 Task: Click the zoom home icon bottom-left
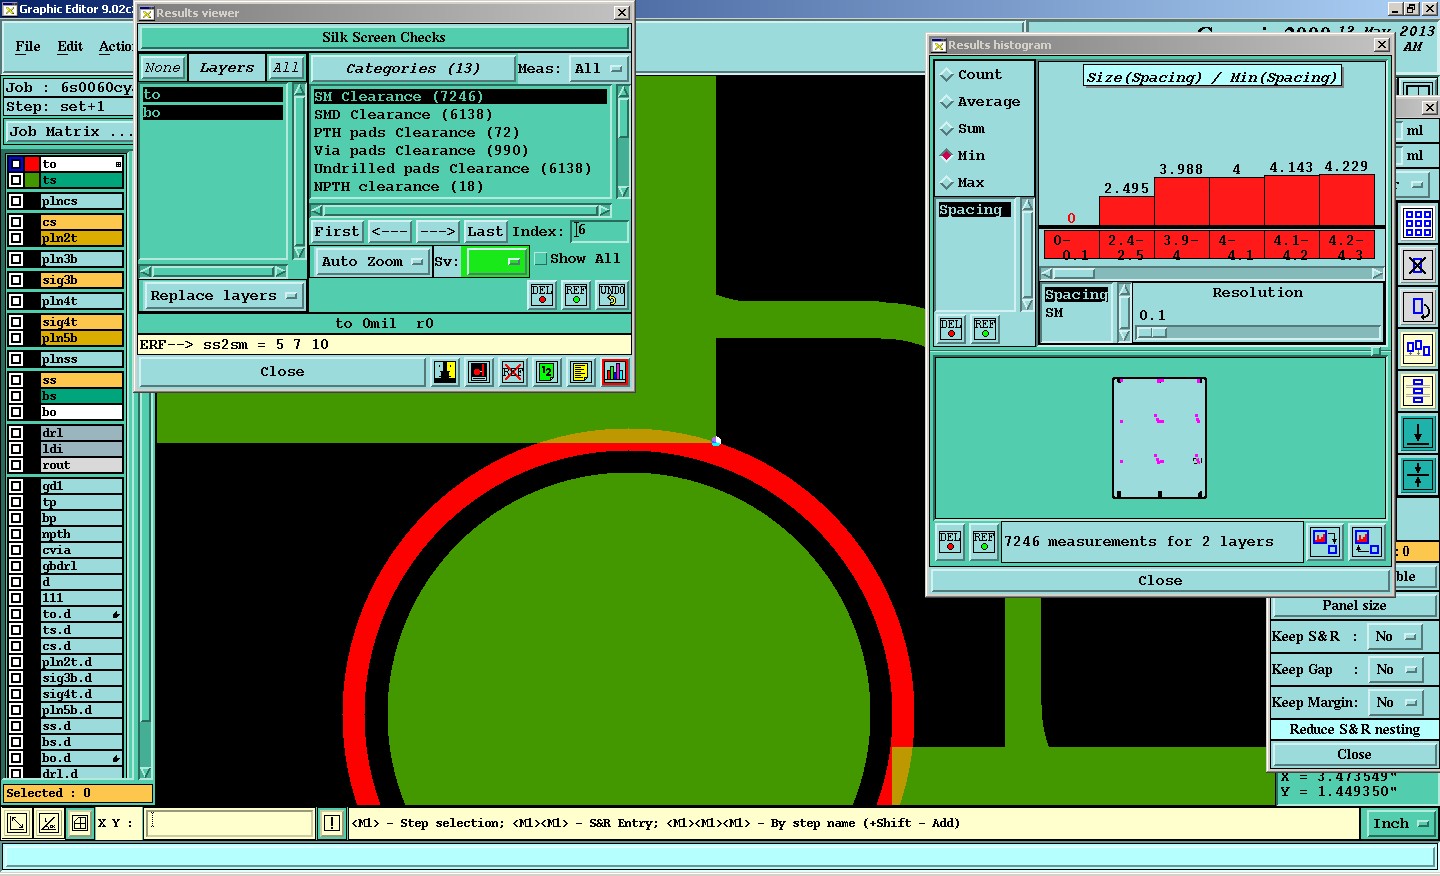click(17, 823)
